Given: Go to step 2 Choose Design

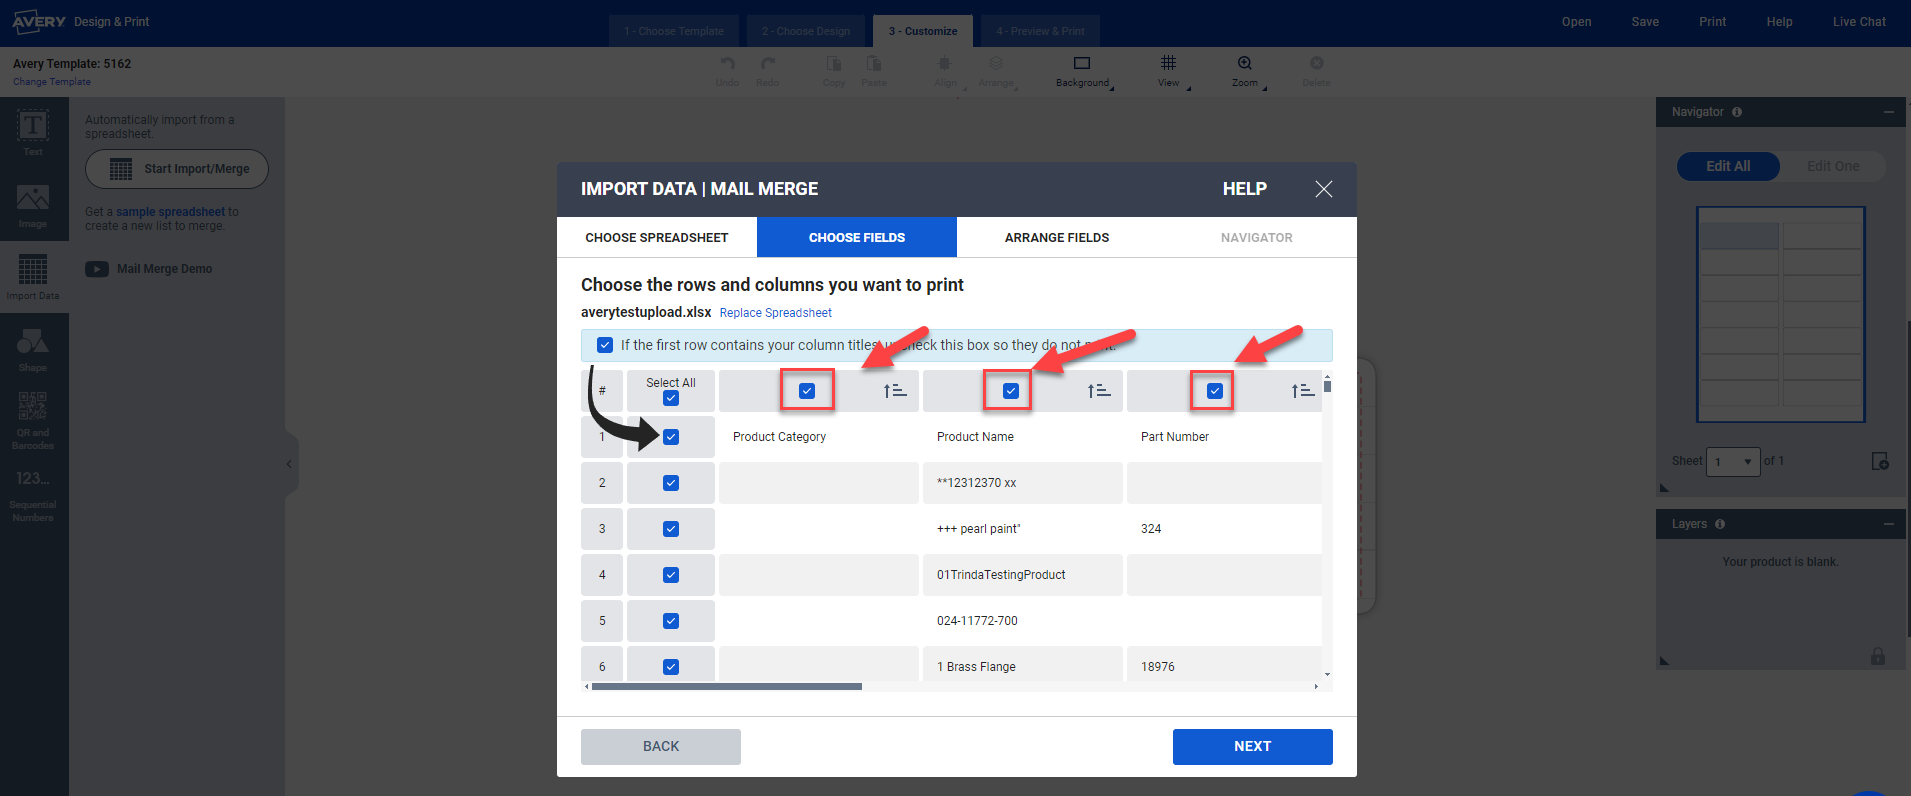Looking at the screenshot, I should point(806,31).
